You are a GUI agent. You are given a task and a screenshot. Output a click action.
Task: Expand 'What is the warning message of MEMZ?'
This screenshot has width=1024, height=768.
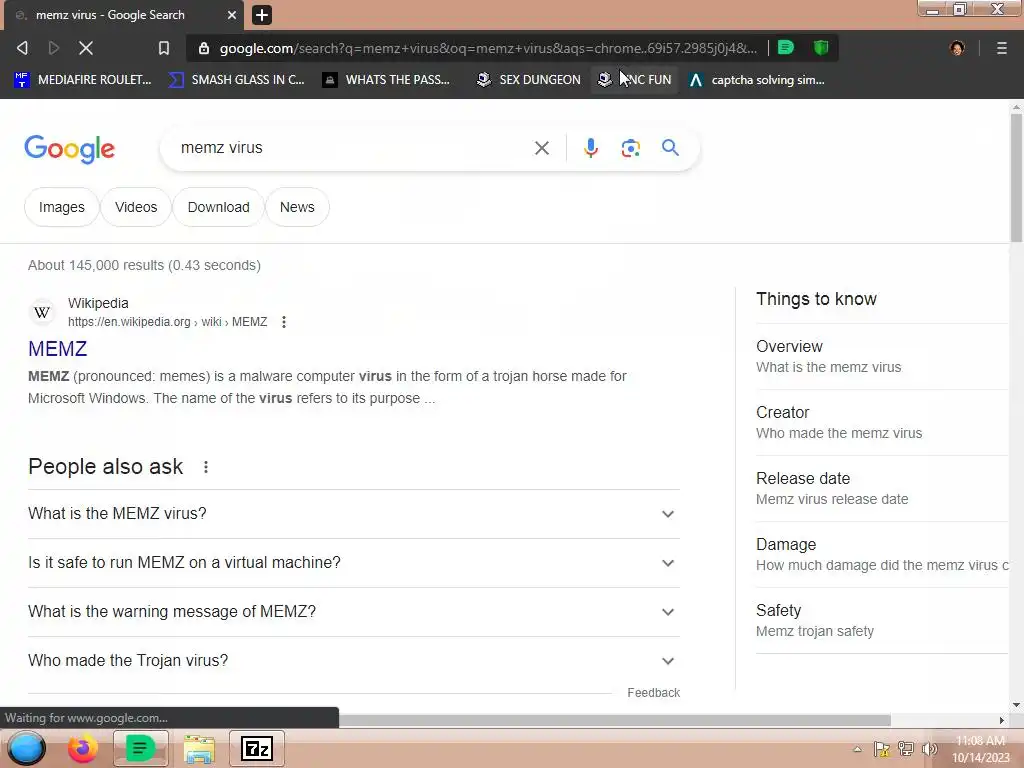(x=353, y=612)
